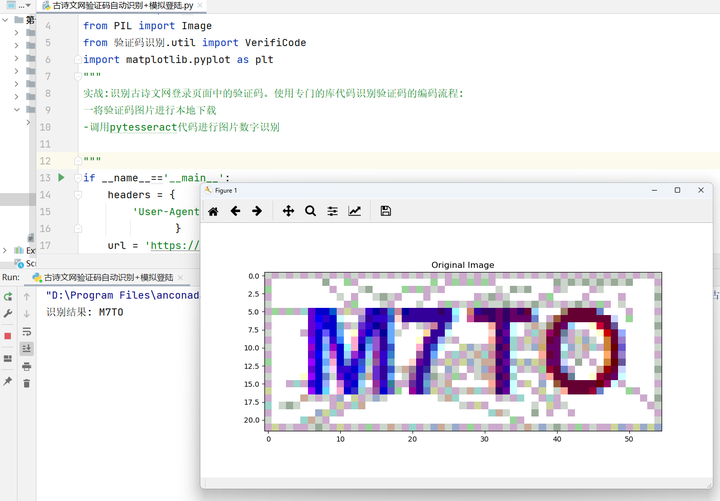Print the console output with the printer icon
The height and width of the screenshot is (501, 720).
coord(27,366)
